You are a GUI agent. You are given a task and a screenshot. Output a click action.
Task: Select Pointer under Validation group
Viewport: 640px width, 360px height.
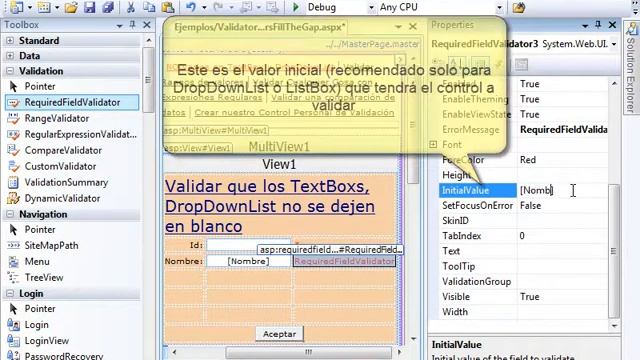40,87
